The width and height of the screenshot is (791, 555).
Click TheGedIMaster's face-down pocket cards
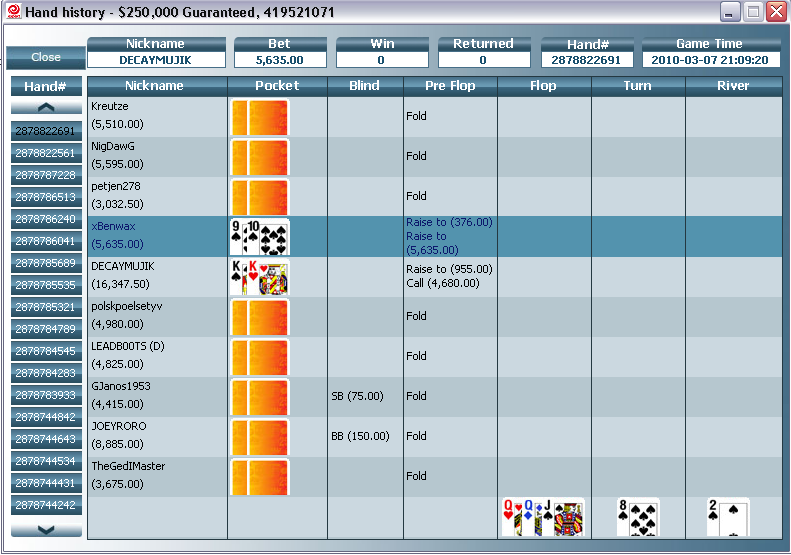click(x=260, y=477)
